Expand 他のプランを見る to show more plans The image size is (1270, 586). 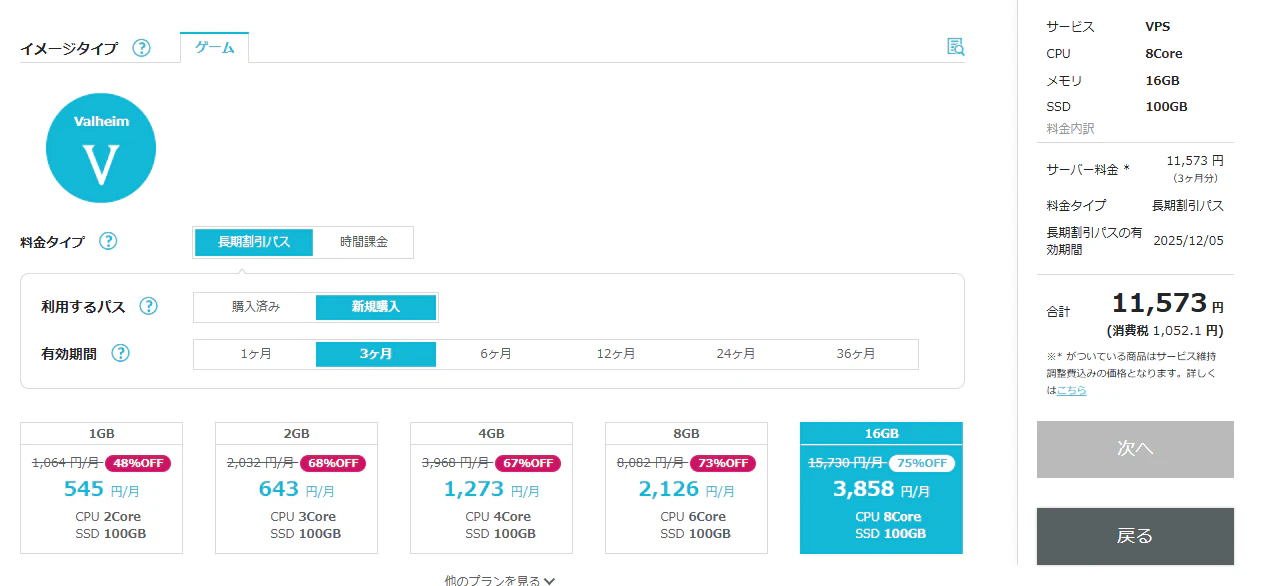pyautogui.click(x=500, y=580)
